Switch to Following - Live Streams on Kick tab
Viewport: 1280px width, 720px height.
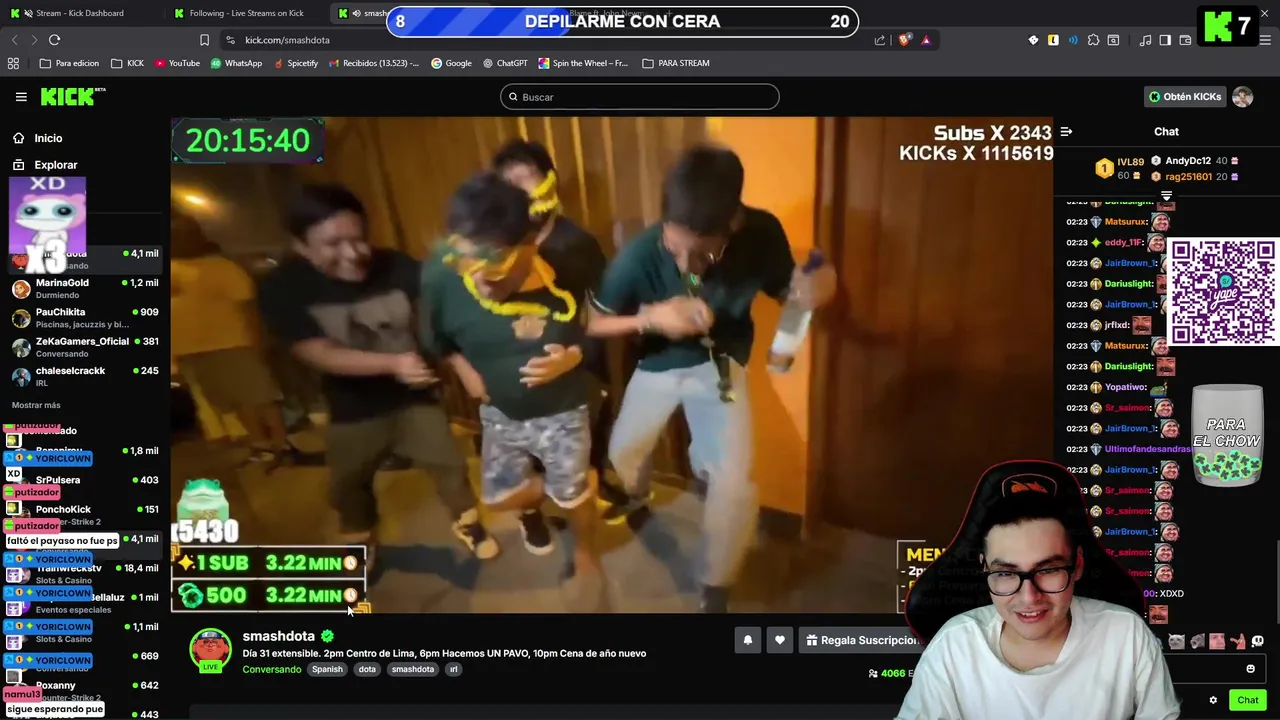[246, 13]
